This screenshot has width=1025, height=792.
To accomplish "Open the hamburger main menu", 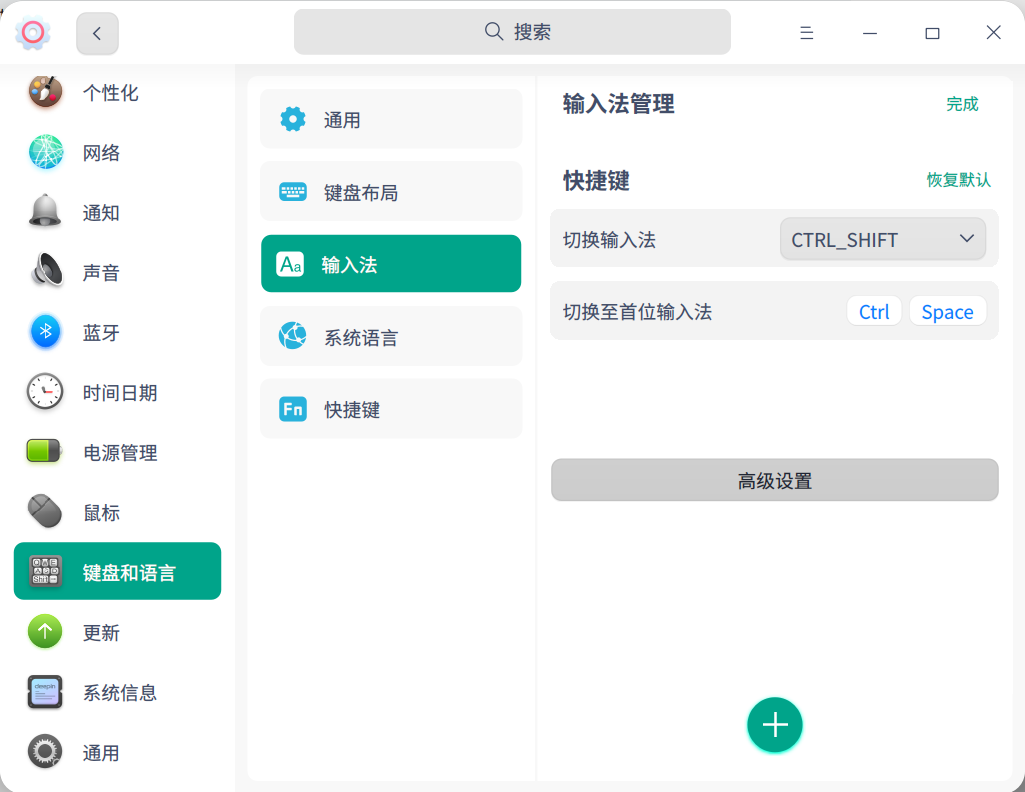I will 806,33.
